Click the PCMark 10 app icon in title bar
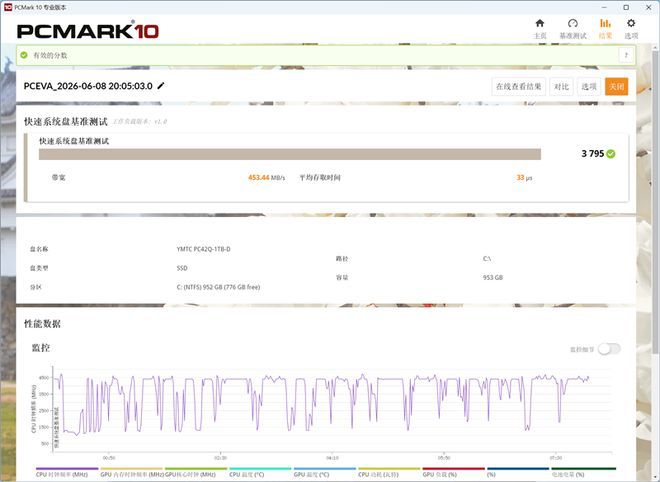 click(8, 7)
